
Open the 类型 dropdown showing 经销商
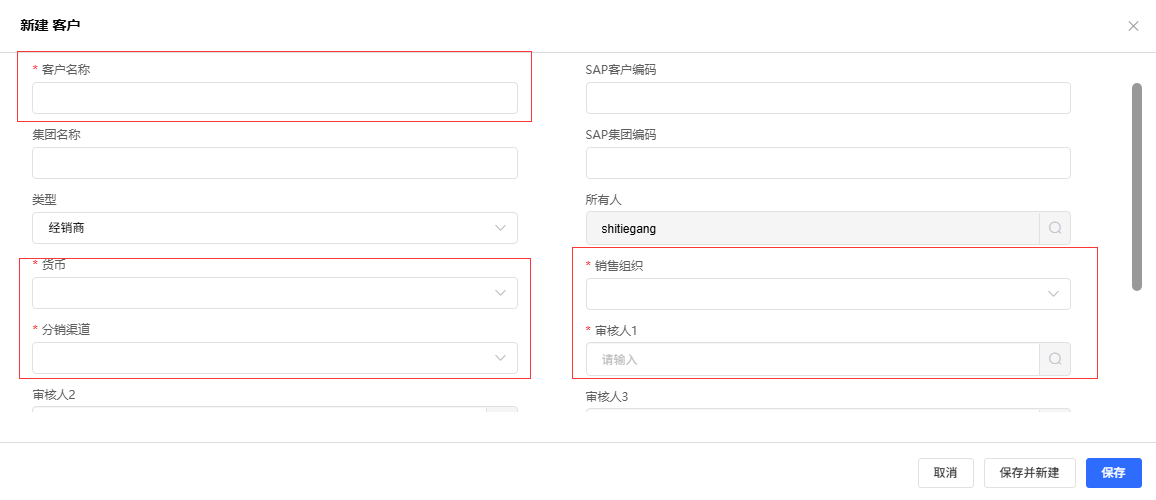[x=275, y=228]
